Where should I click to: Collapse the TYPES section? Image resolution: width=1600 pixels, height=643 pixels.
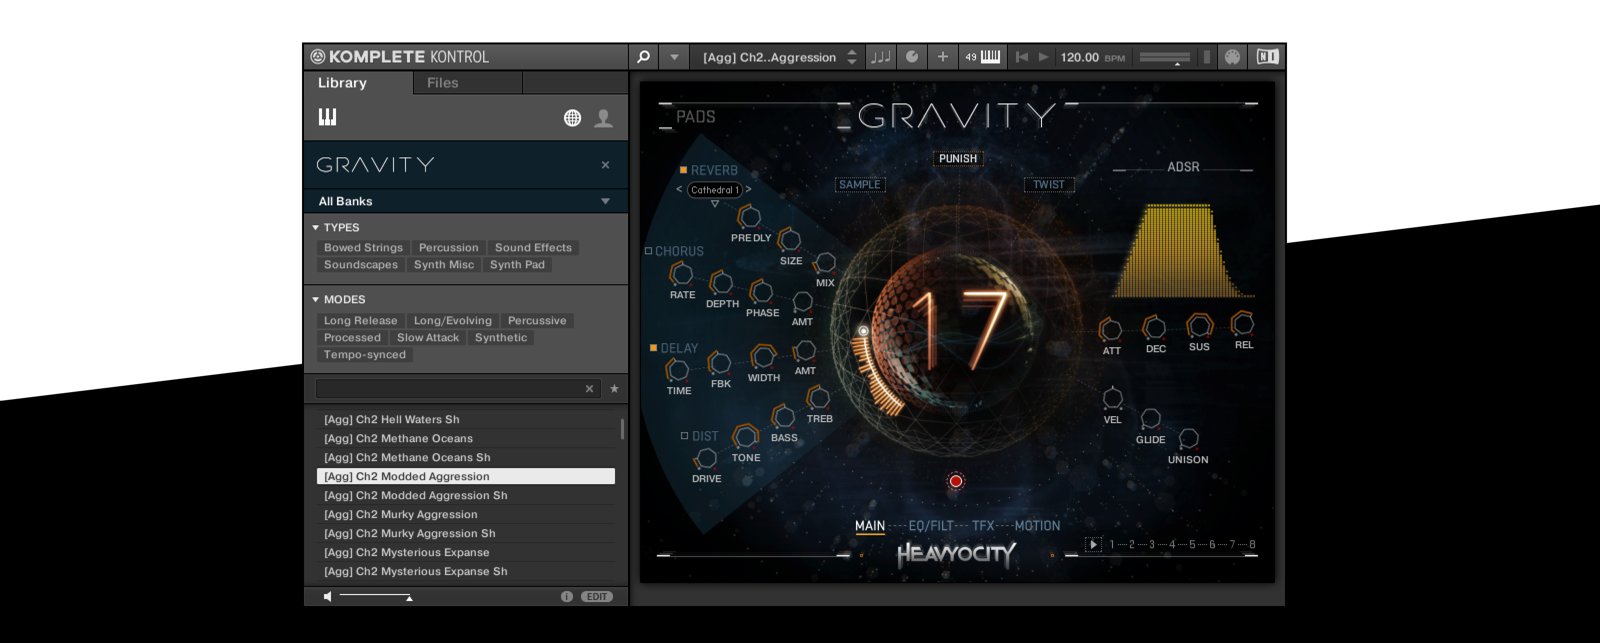(316, 228)
